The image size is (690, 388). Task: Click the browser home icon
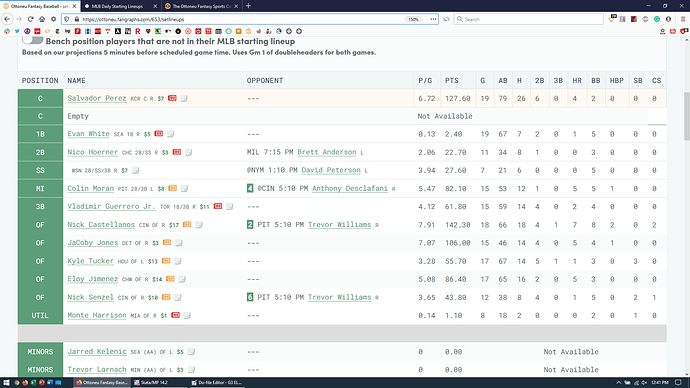[42, 19]
